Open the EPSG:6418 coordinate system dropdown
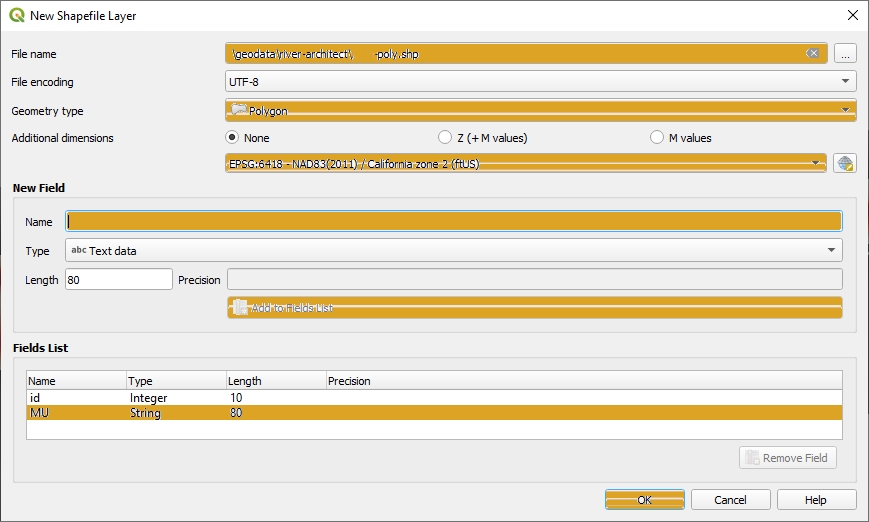The height and width of the screenshot is (522, 869). (525, 163)
